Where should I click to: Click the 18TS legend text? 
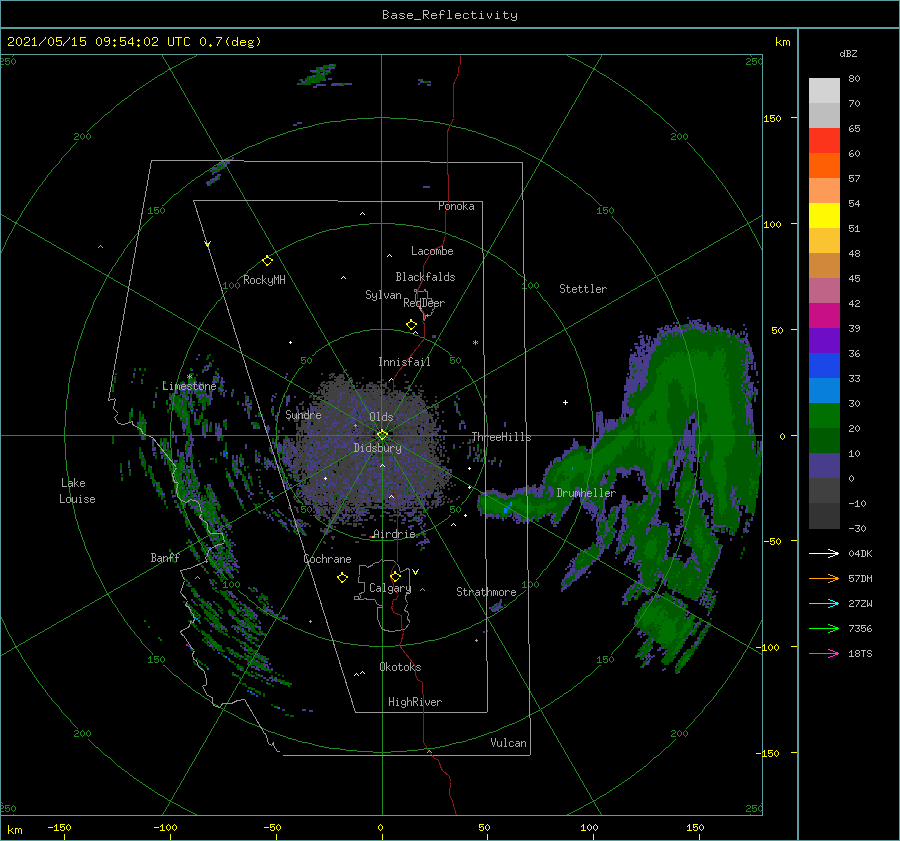[860, 653]
